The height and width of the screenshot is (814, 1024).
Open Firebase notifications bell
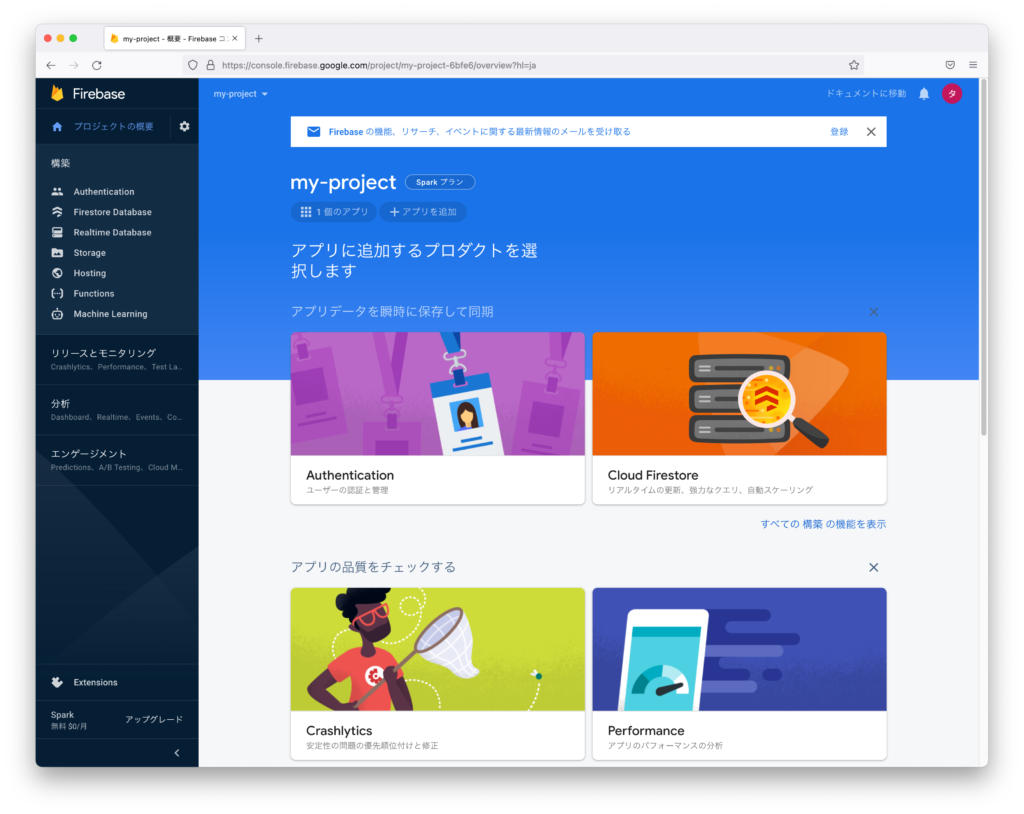(923, 93)
